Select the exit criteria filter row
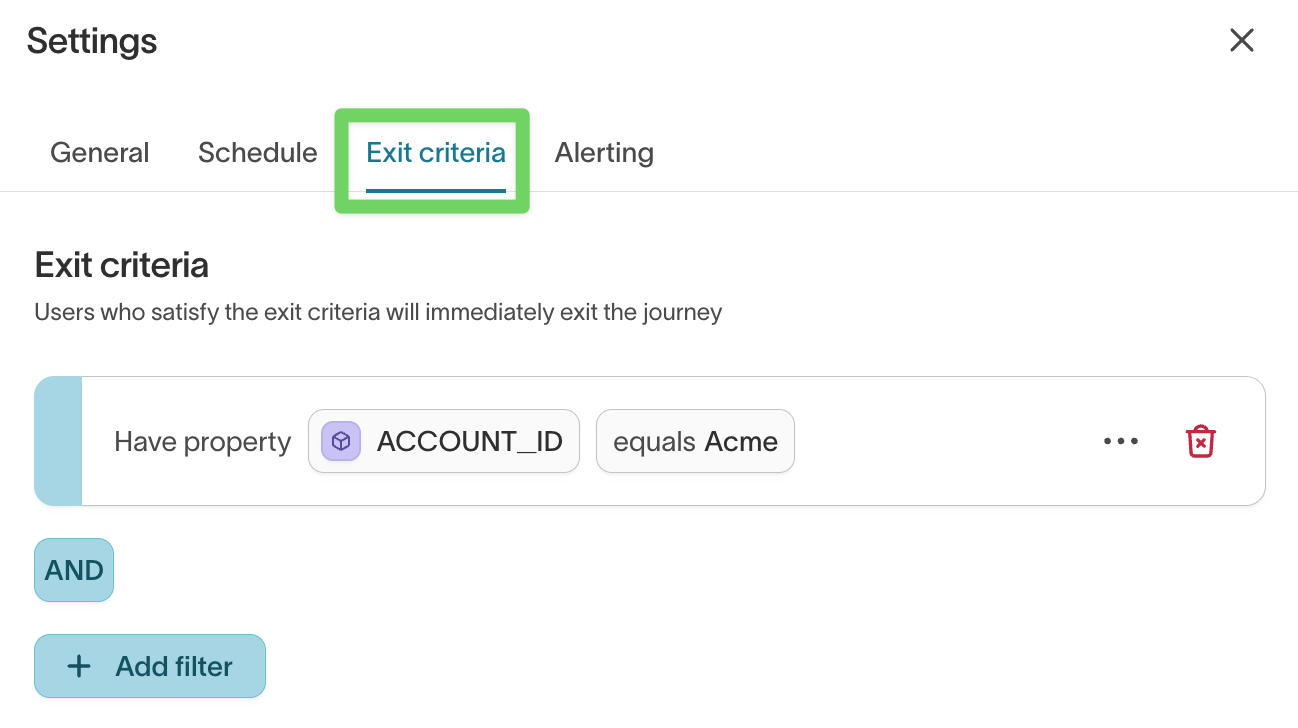 [650, 440]
